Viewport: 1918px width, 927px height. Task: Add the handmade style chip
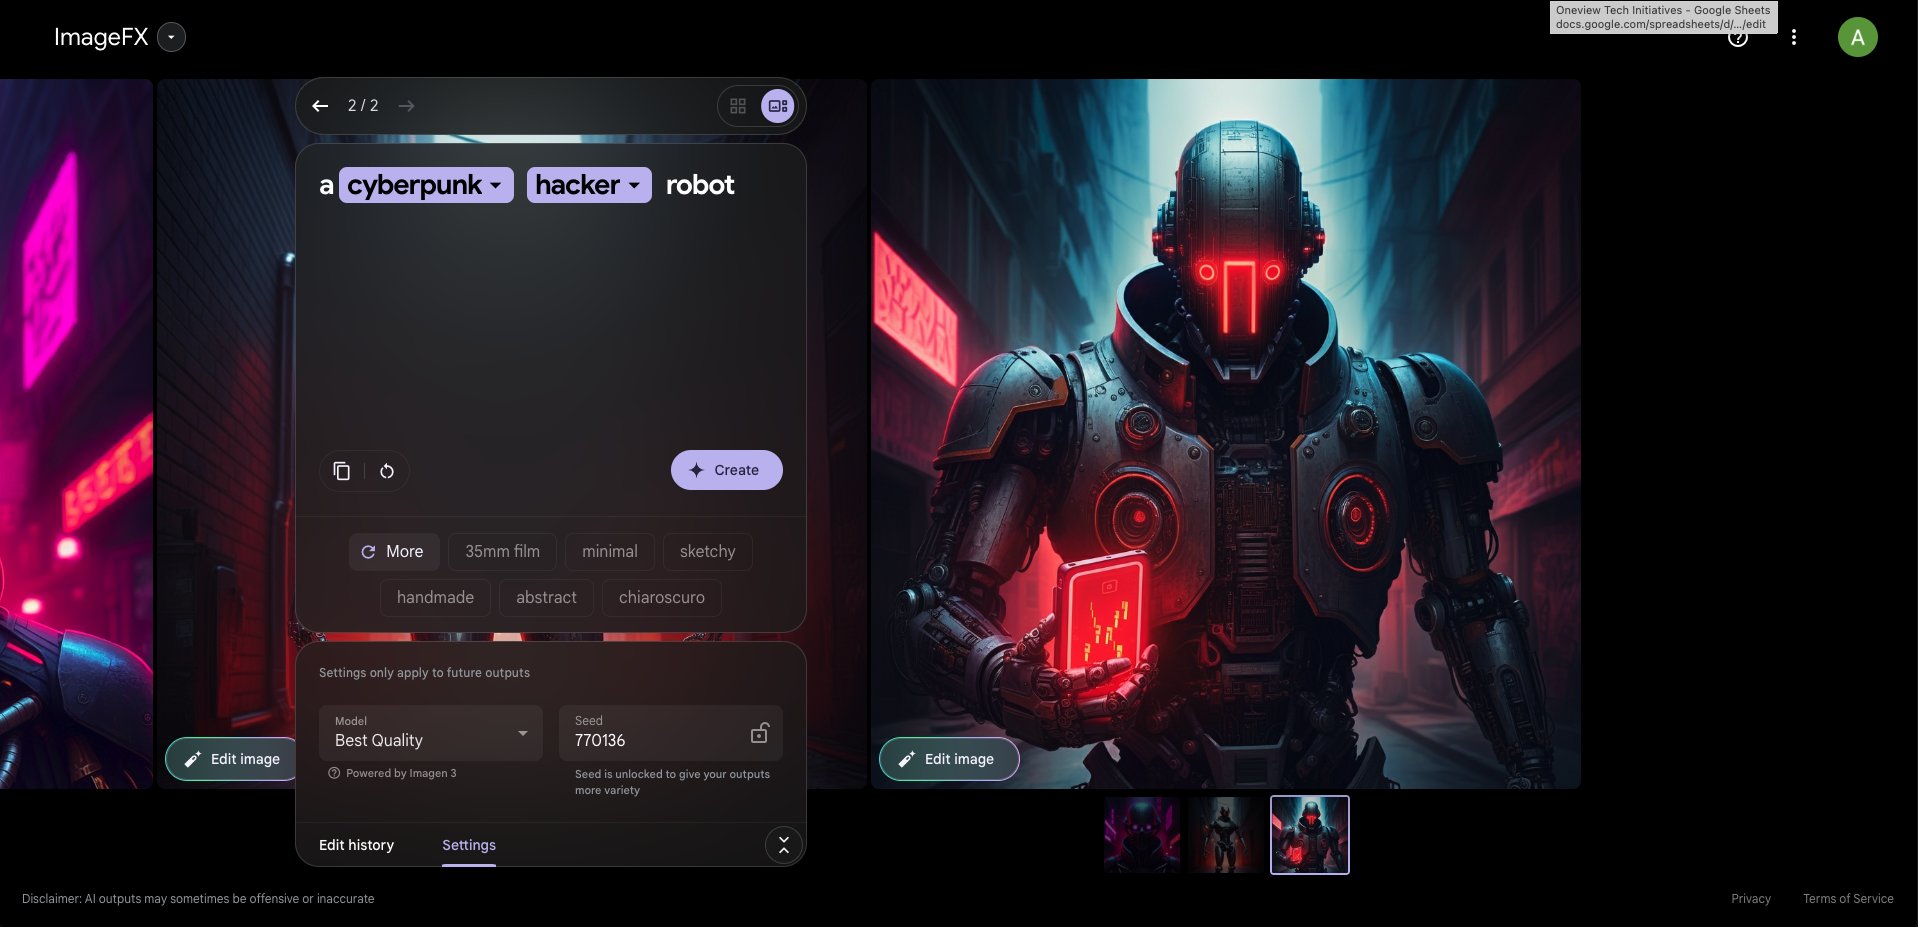pos(435,598)
